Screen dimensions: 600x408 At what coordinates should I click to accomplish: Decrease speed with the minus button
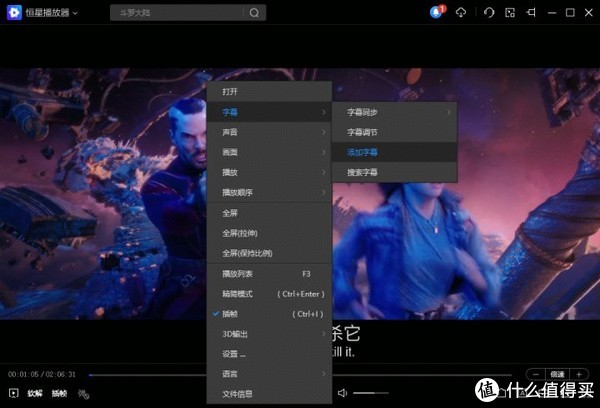point(536,374)
